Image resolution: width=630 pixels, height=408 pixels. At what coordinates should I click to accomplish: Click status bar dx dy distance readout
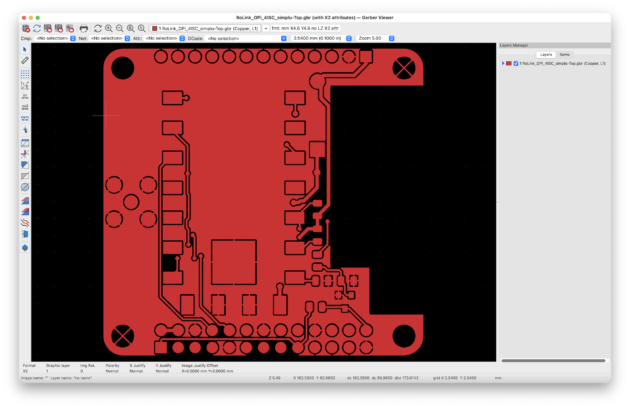[x=382, y=378]
